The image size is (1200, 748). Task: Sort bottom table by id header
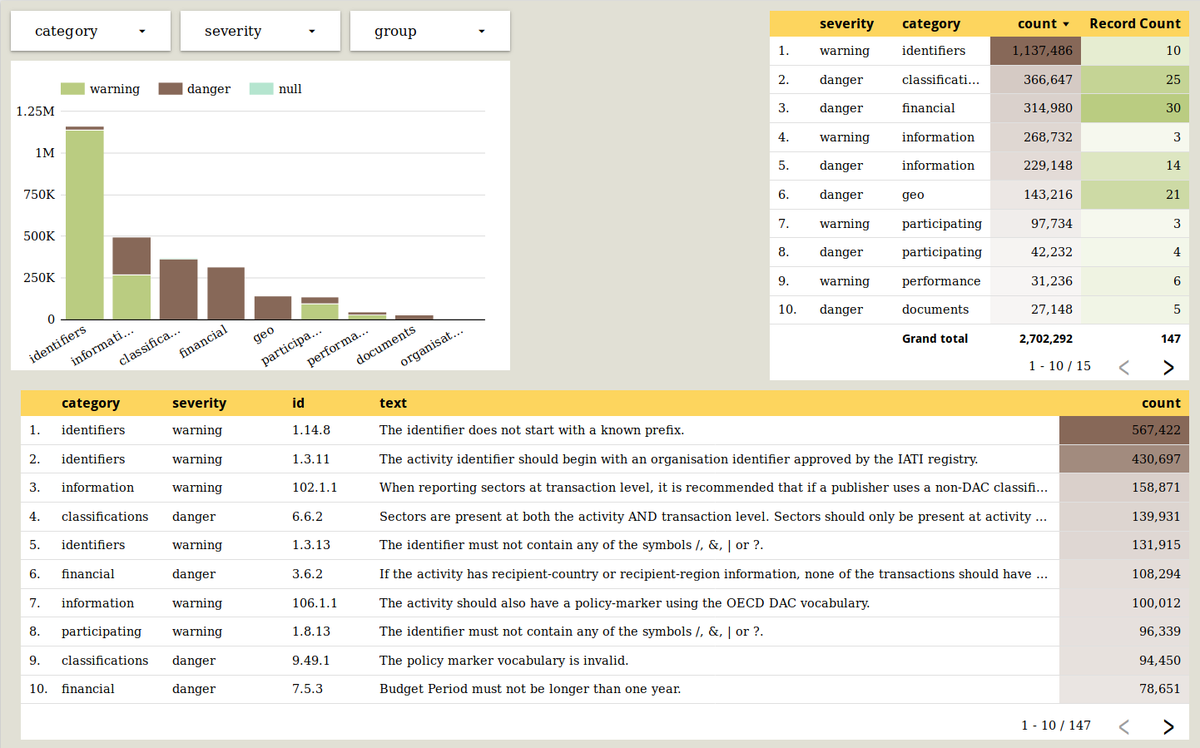(x=298, y=403)
